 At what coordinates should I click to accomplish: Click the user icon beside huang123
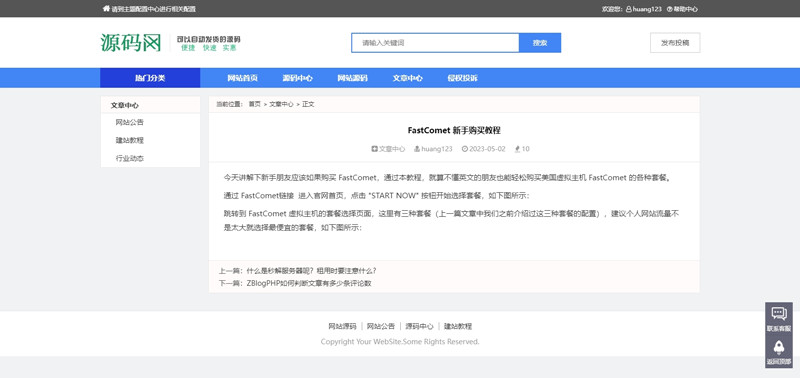click(629, 9)
